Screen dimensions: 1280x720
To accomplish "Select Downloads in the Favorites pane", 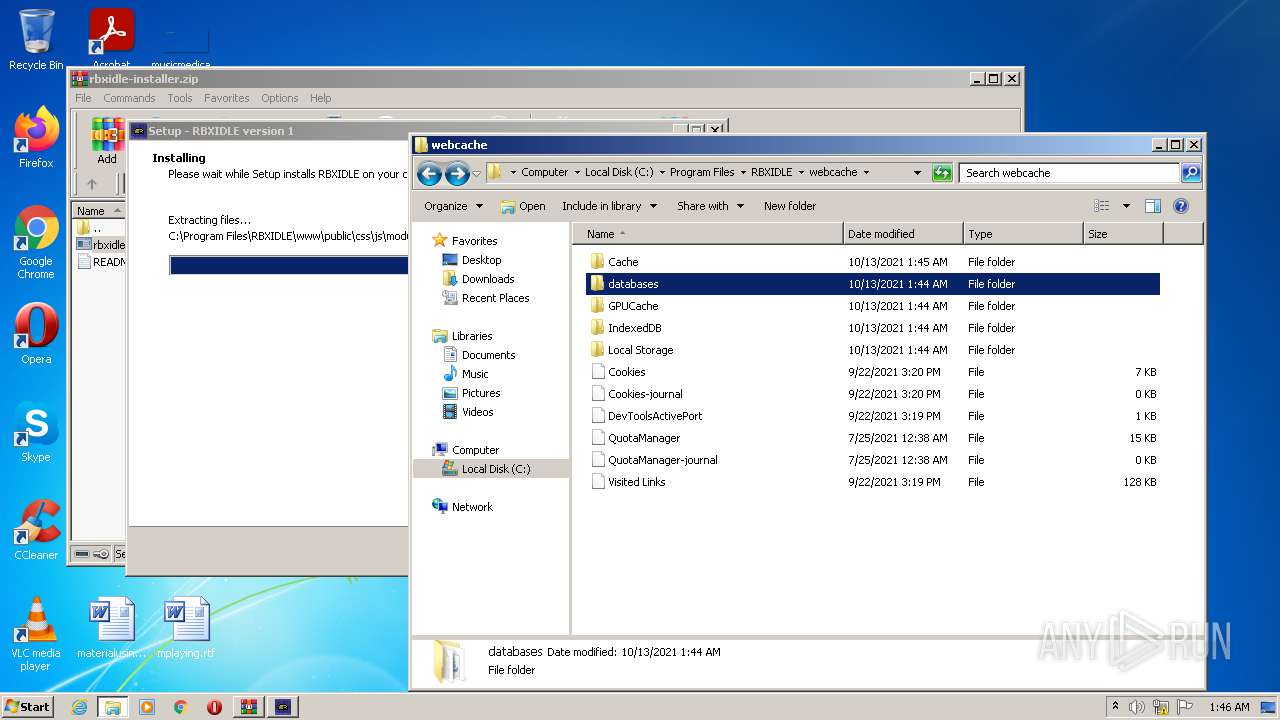I will (x=487, y=279).
